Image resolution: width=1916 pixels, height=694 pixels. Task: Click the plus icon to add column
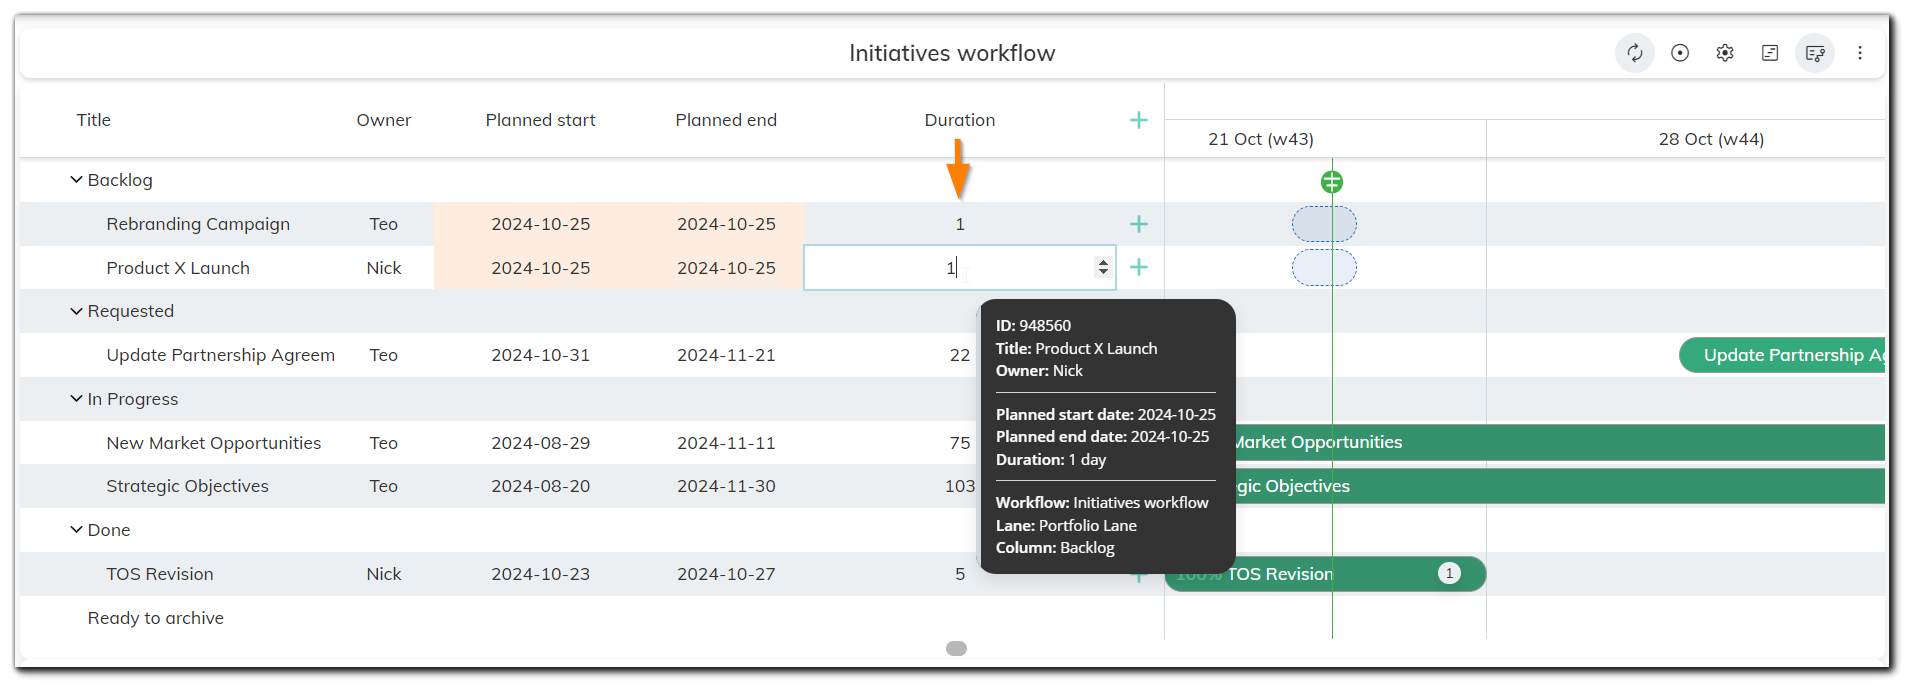(1138, 120)
